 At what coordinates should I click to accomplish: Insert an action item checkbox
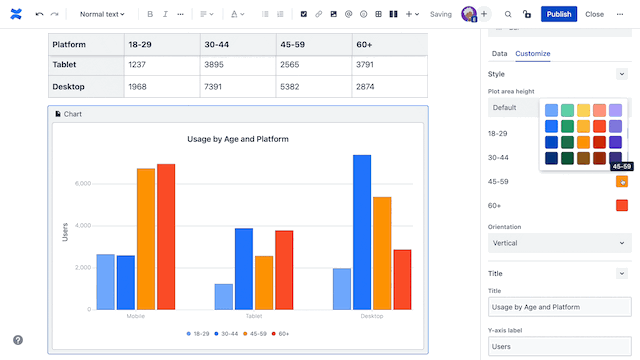pyautogui.click(x=304, y=14)
